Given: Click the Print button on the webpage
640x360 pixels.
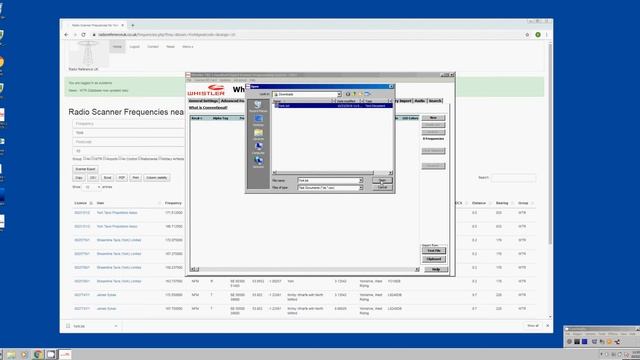Looking at the screenshot, I should coord(136,178).
